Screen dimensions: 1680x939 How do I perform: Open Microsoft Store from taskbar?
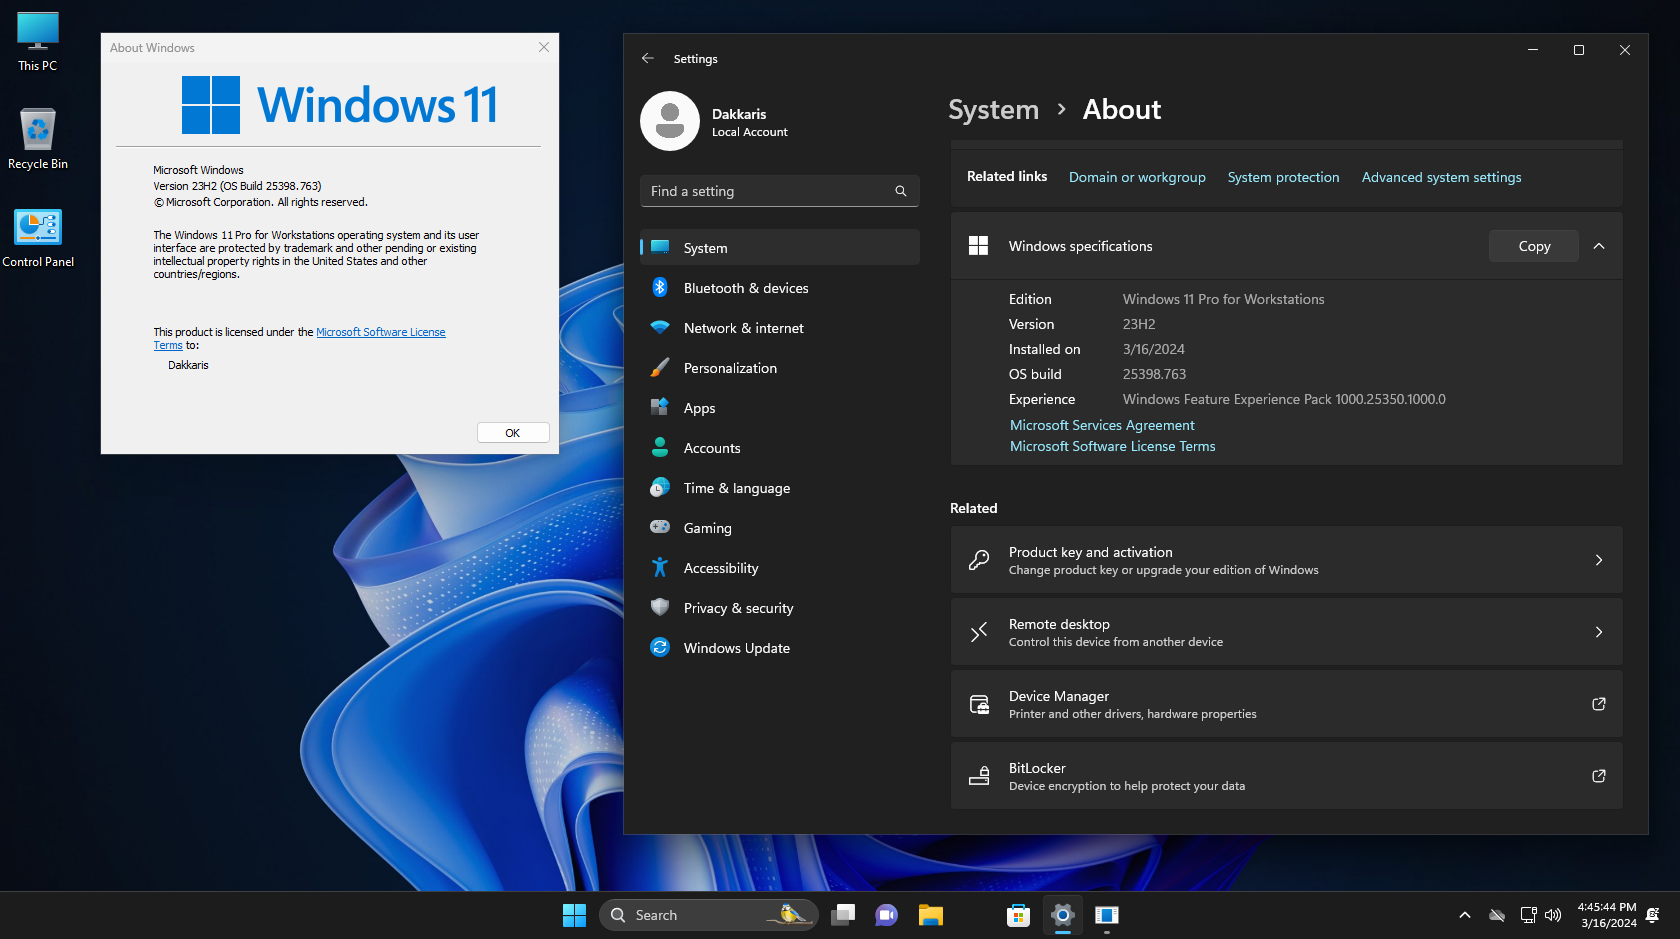pos(1018,915)
